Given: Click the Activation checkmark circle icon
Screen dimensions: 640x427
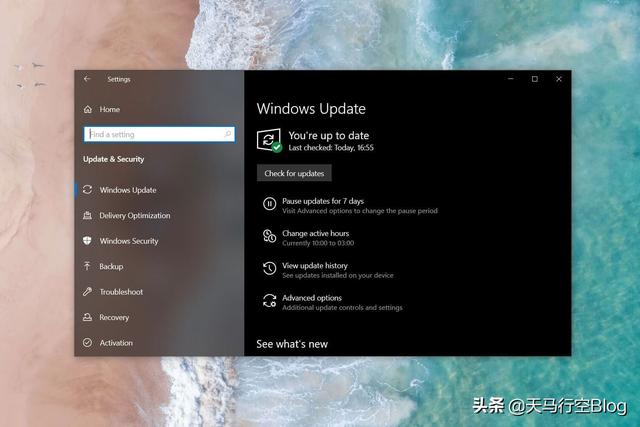Looking at the screenshot, I should coord(87,342).
